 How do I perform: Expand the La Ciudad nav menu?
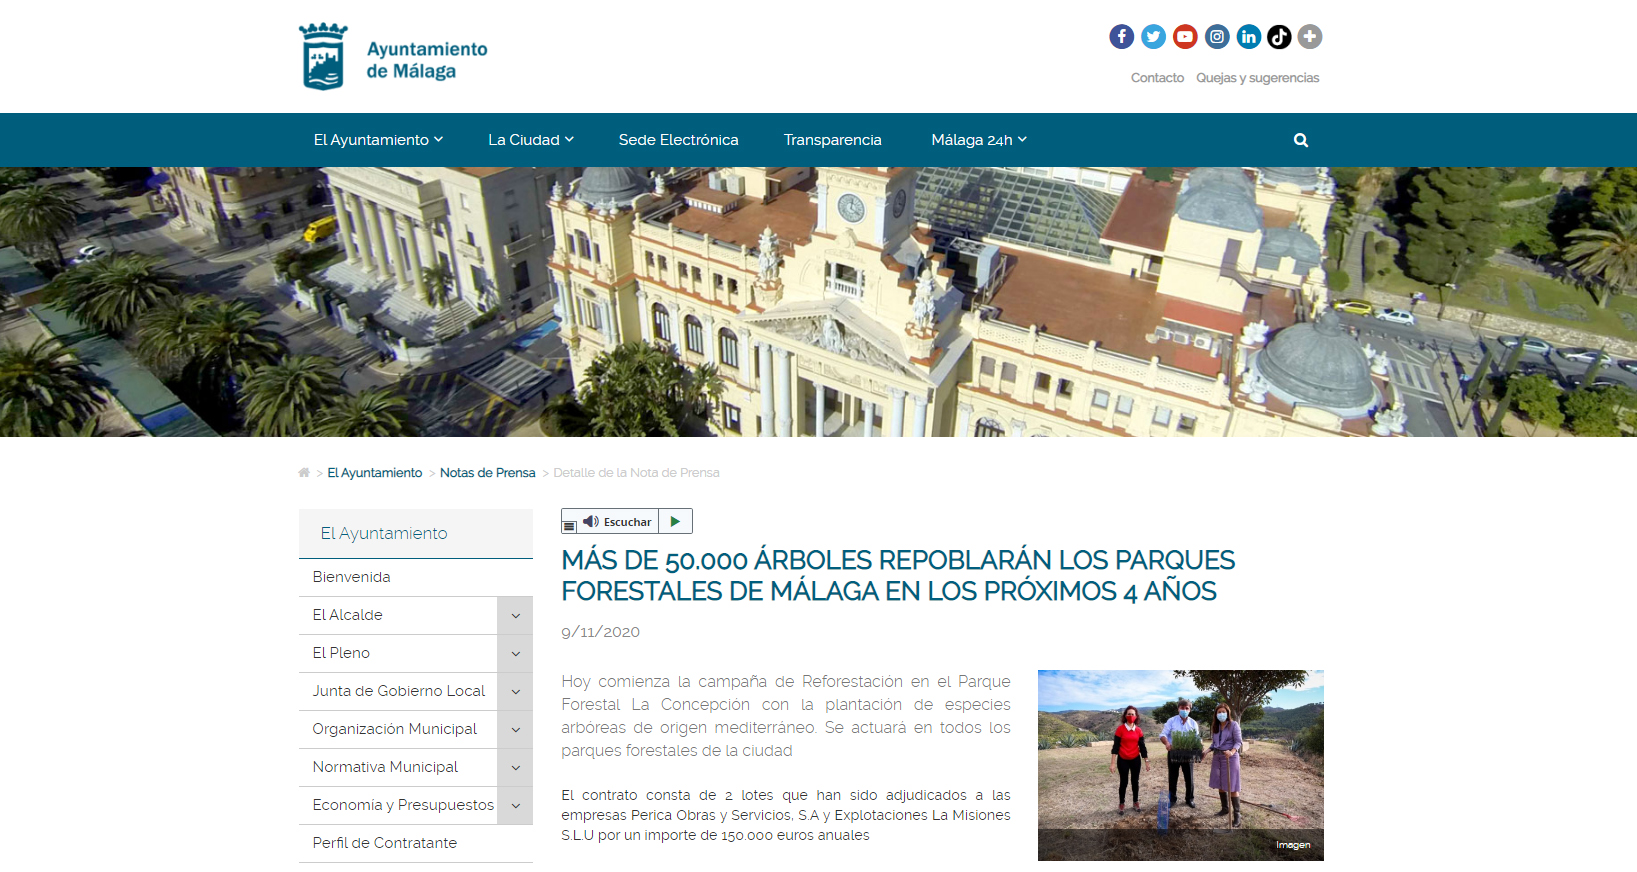tap(531, 140)
